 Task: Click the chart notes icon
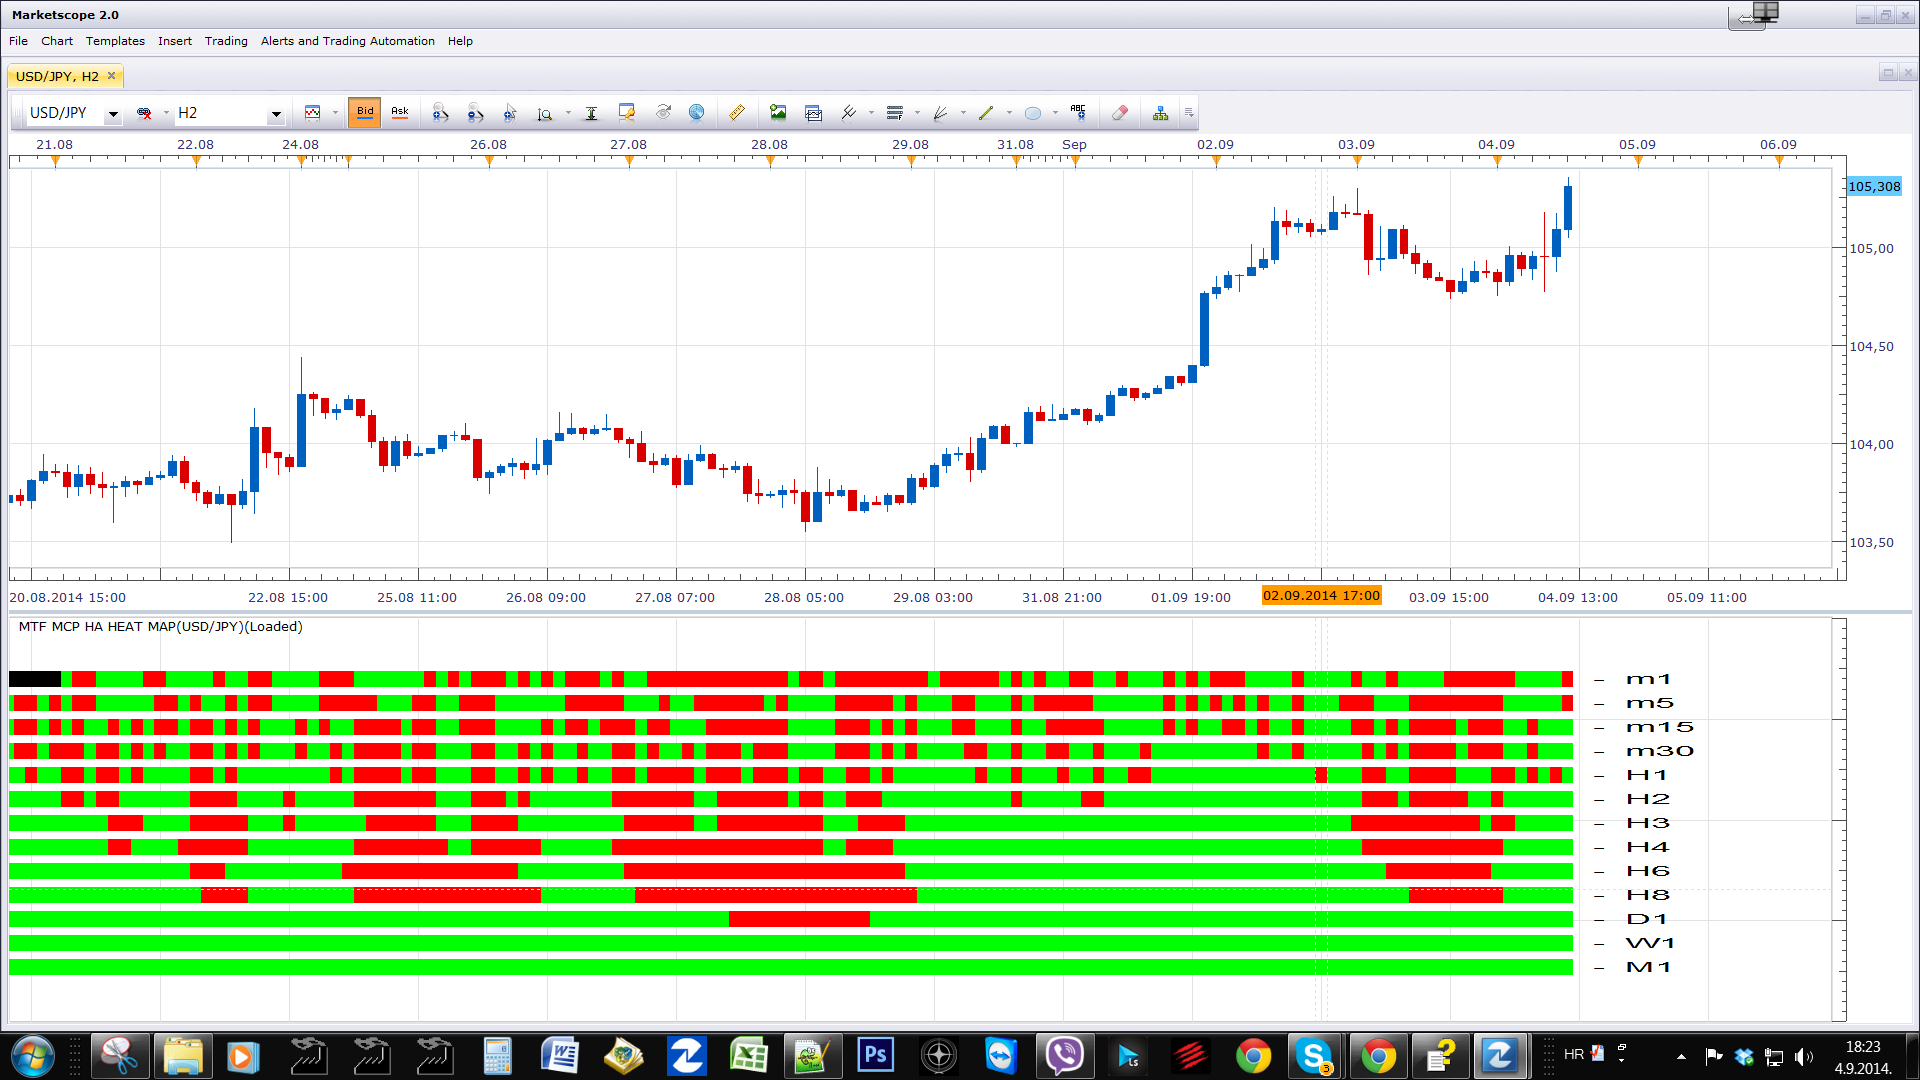627,113
